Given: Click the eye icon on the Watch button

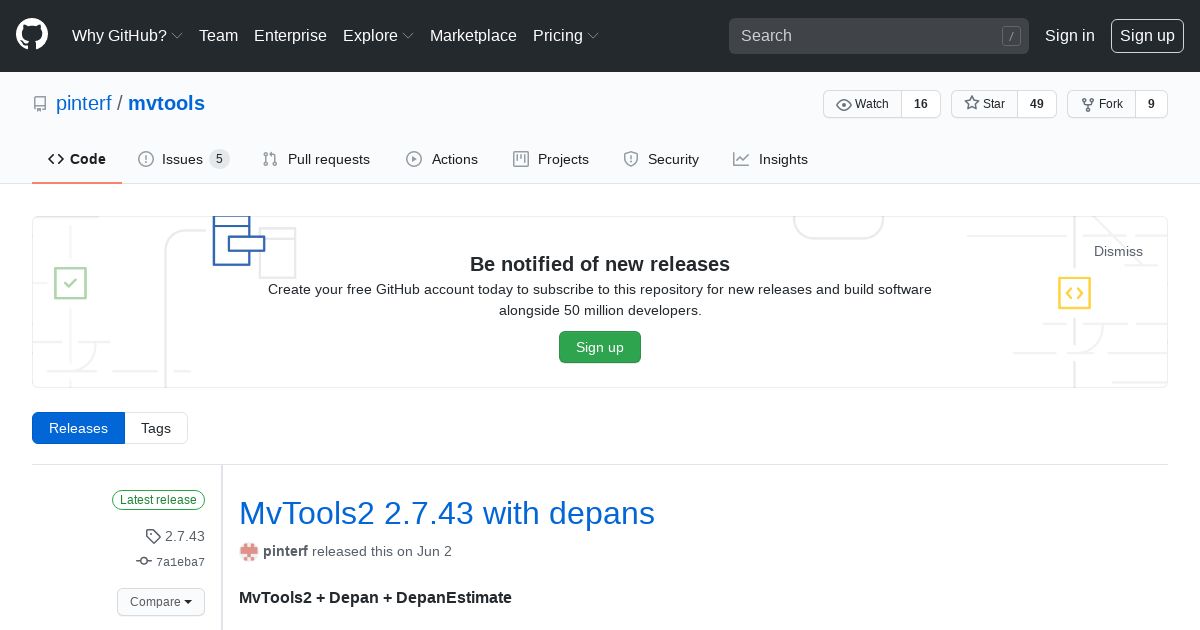Looking at the screenshot, I should 844,104.
